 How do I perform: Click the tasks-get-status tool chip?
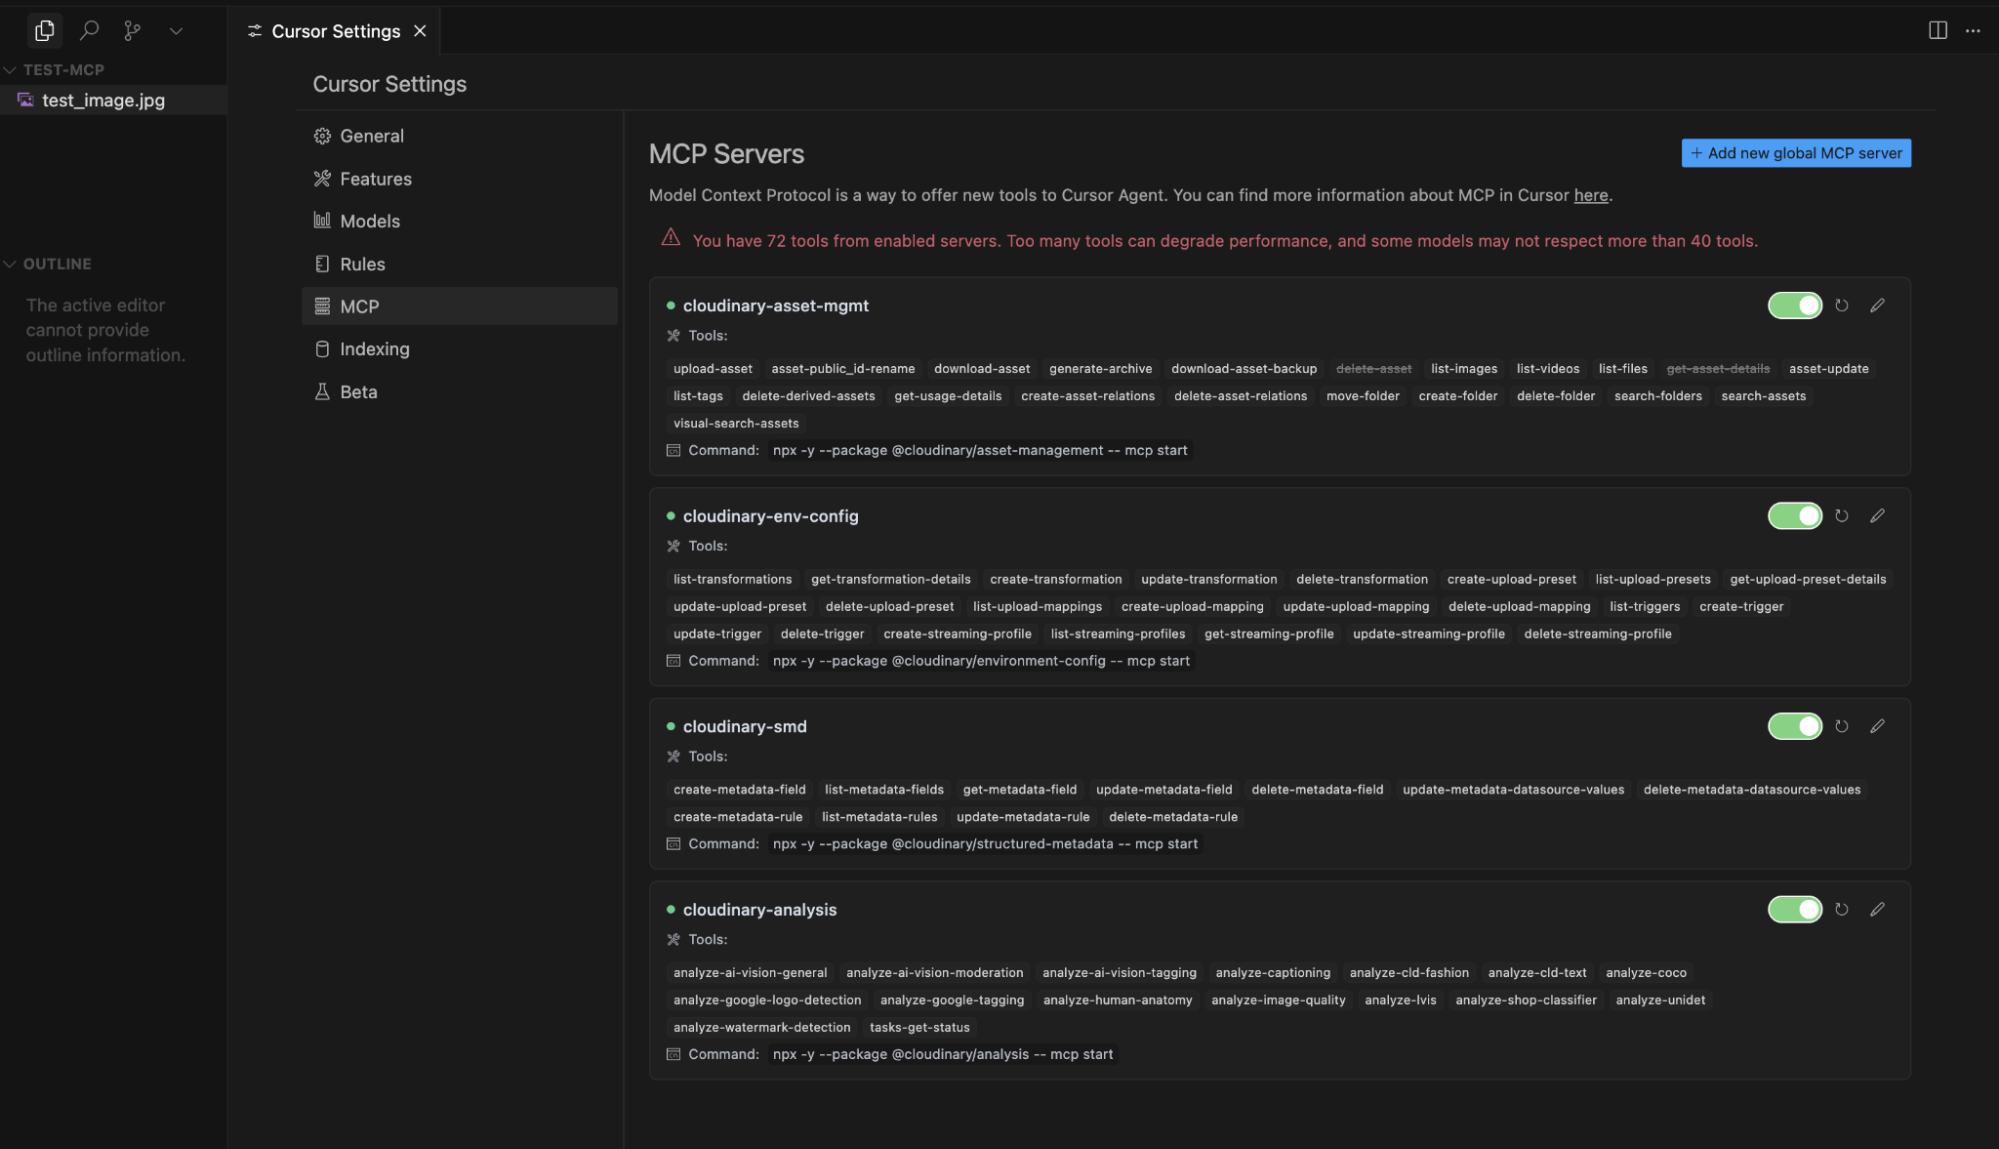pyautogui.click(x=919, y=1028)
